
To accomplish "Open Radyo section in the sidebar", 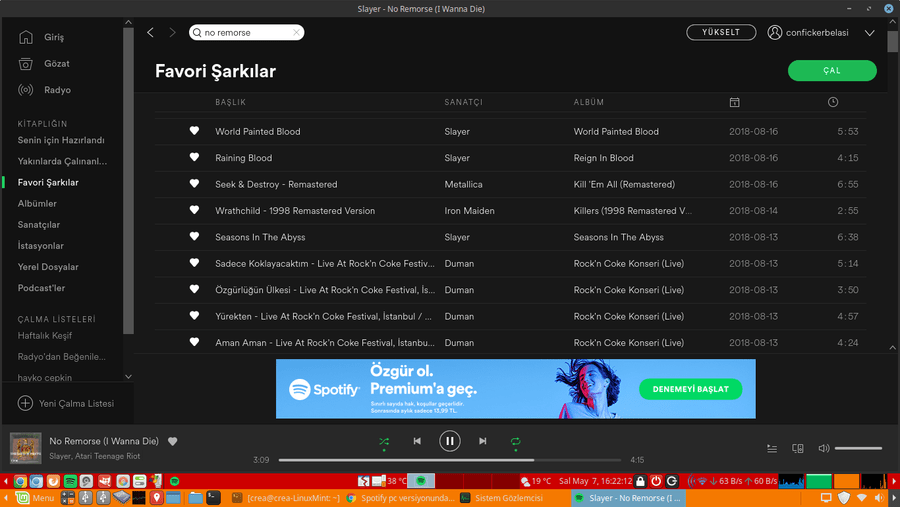I will click(44, 90).
